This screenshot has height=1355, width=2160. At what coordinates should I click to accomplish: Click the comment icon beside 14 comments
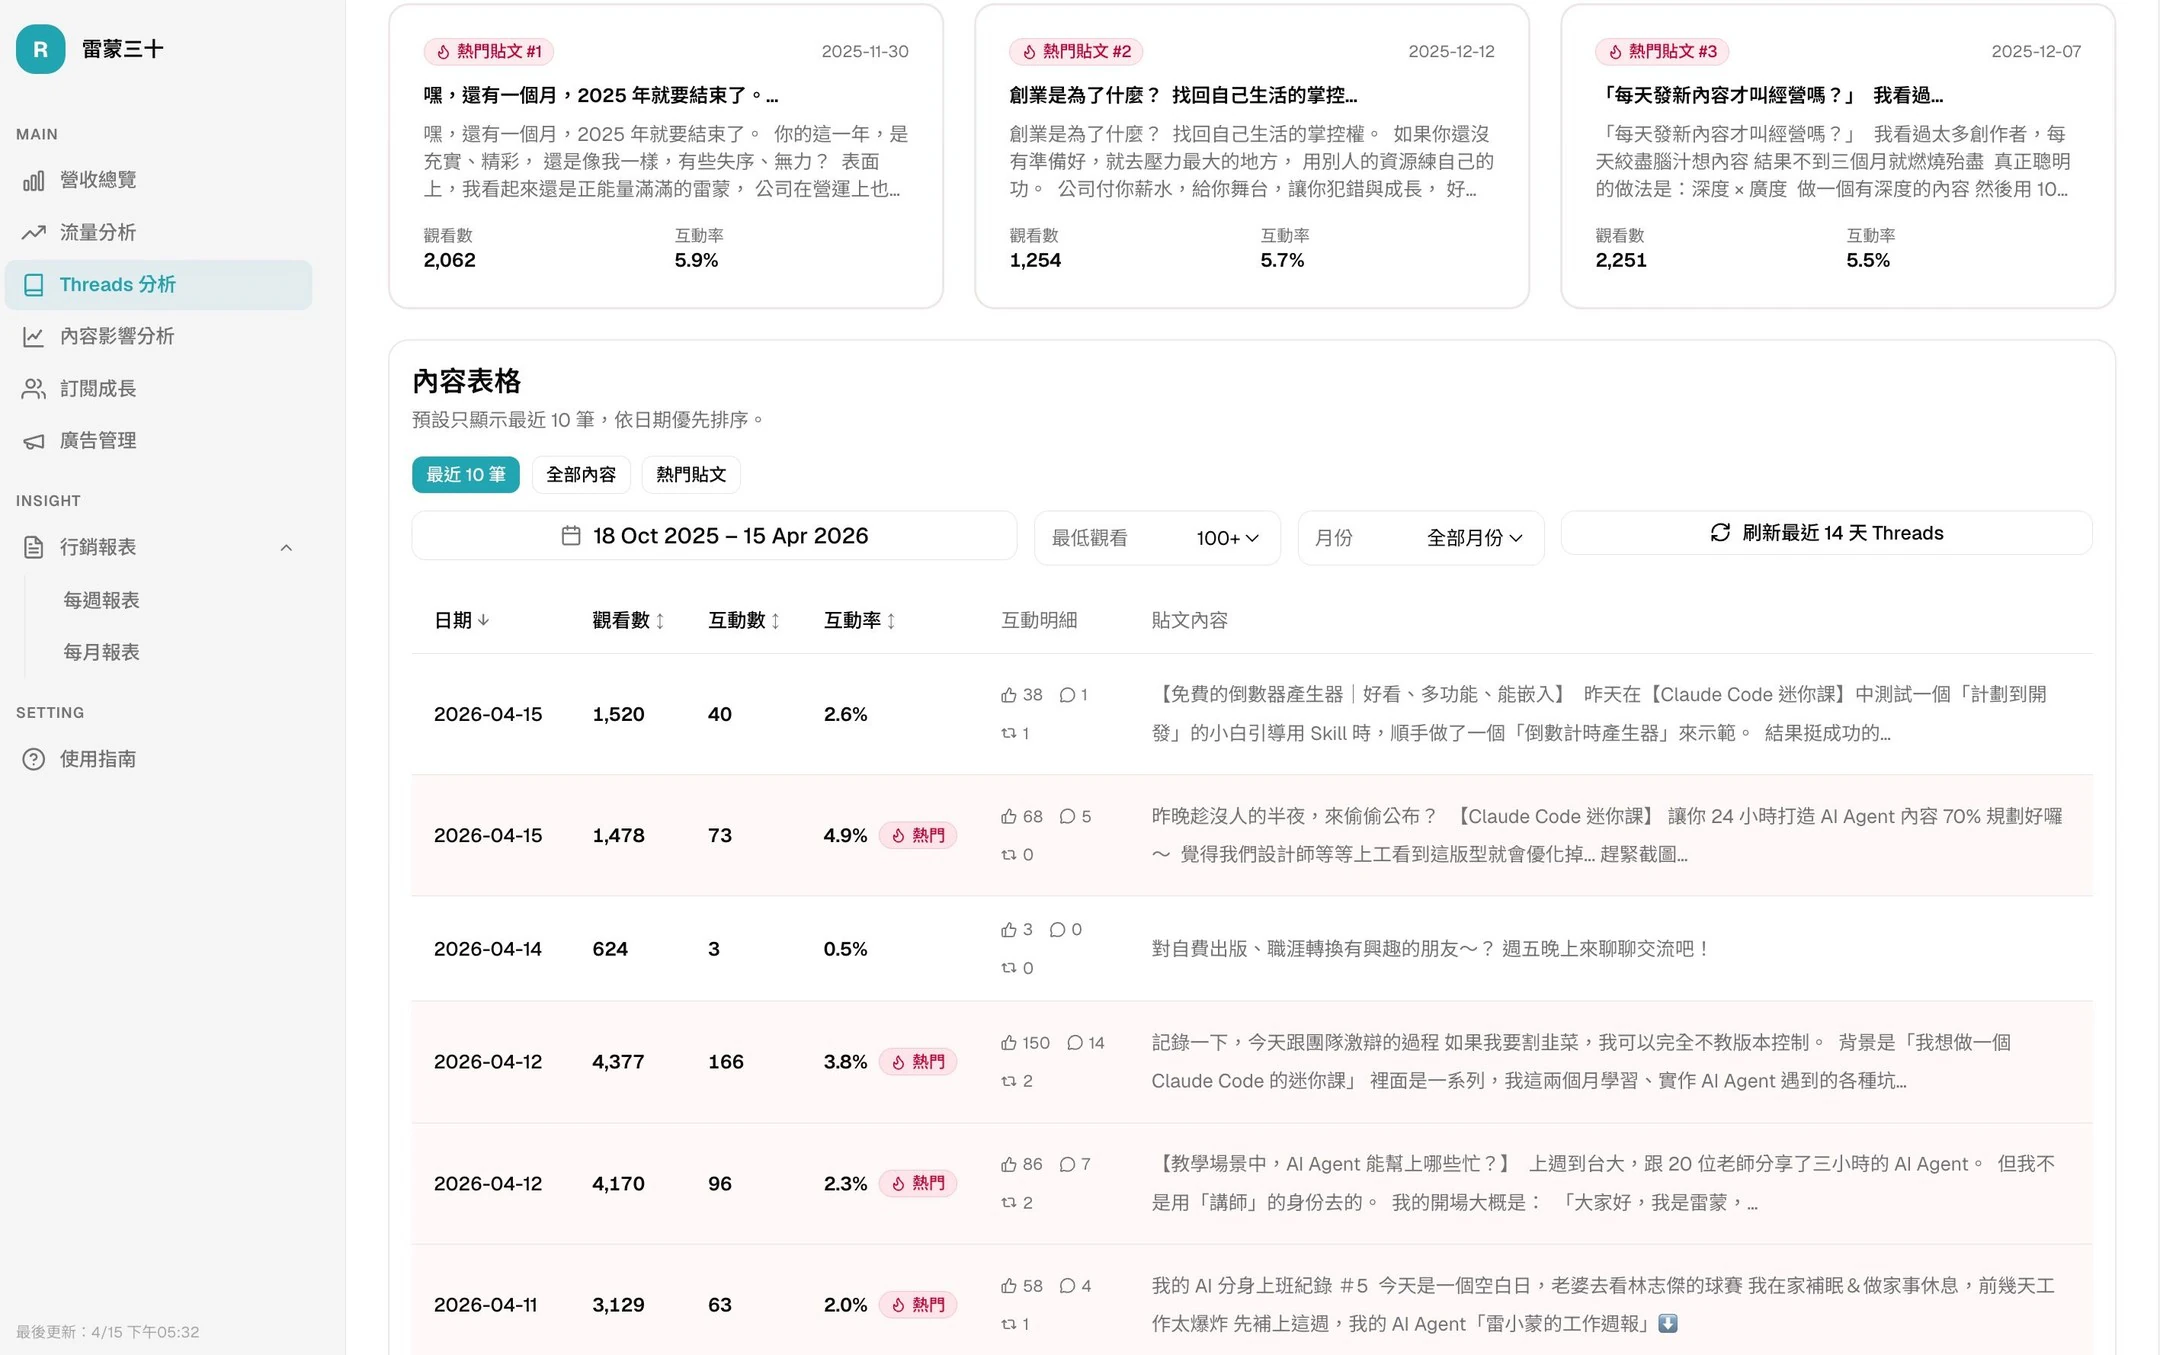[x=1075, y=1043]
